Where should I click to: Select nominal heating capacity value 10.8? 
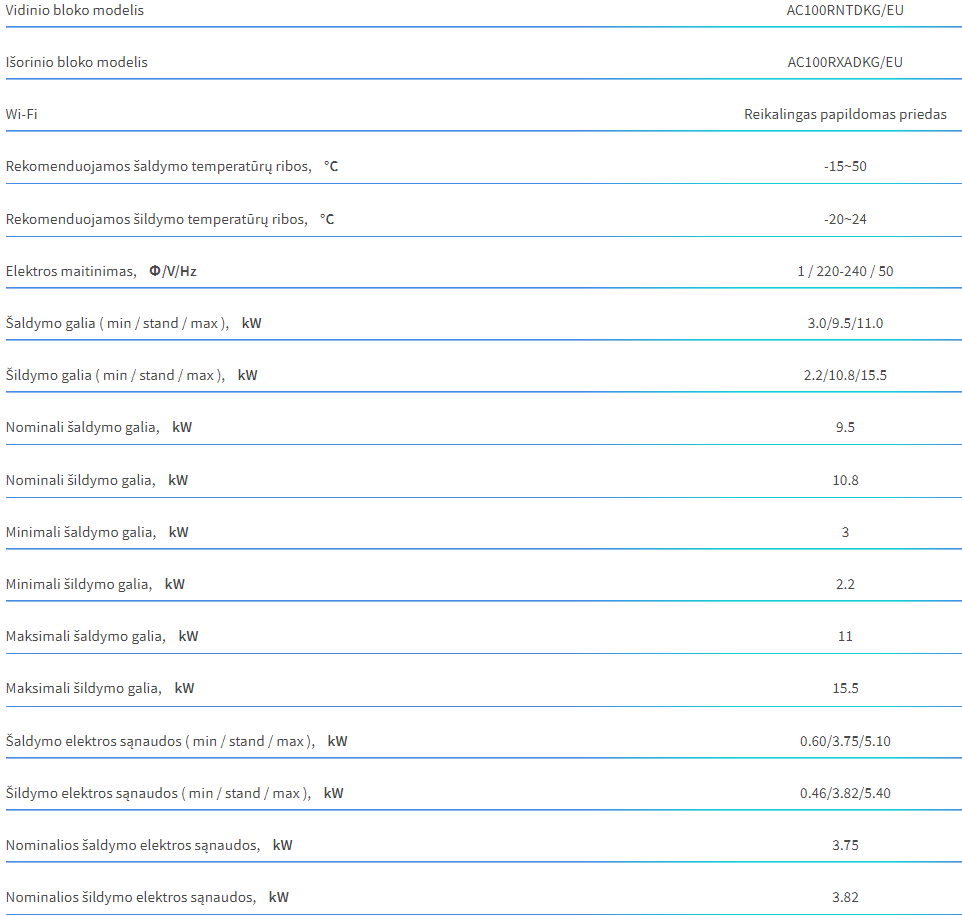845,481
